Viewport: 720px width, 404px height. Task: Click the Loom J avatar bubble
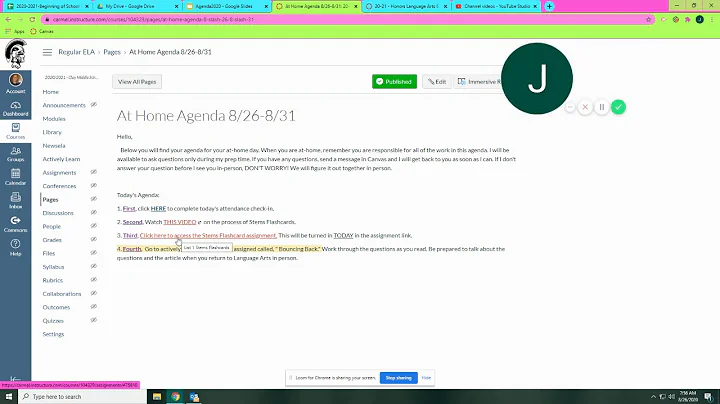pos(537,79)
